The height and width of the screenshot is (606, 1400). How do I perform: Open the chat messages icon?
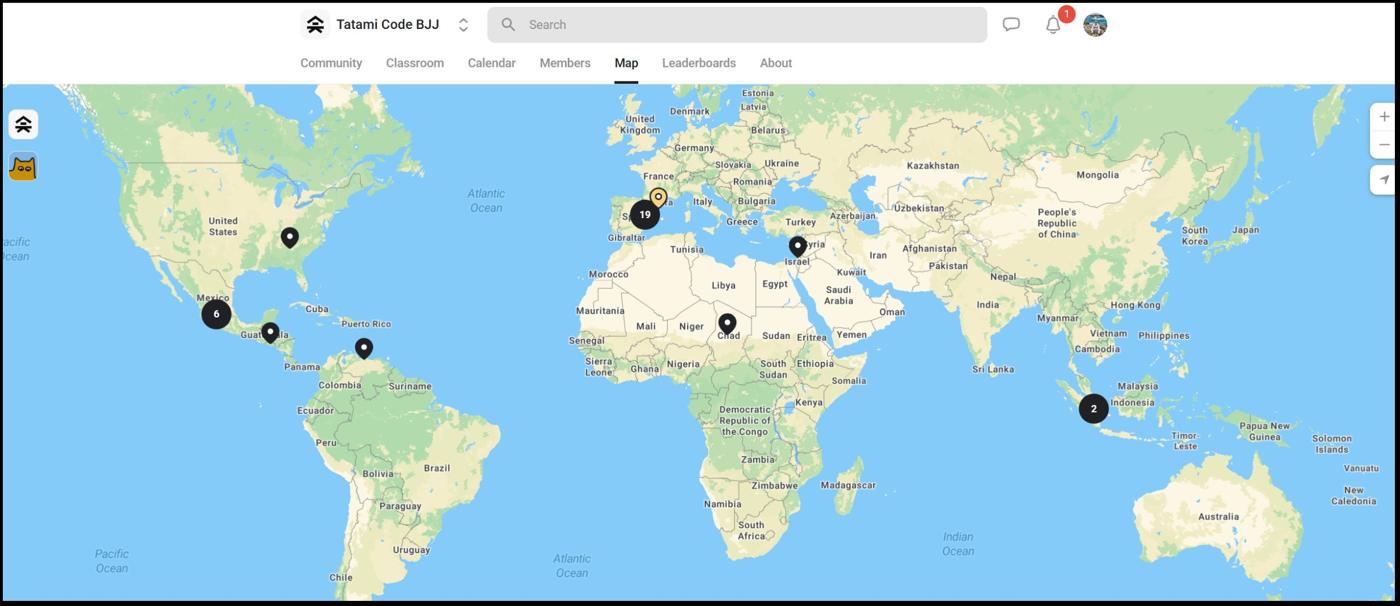[1011, 25]
